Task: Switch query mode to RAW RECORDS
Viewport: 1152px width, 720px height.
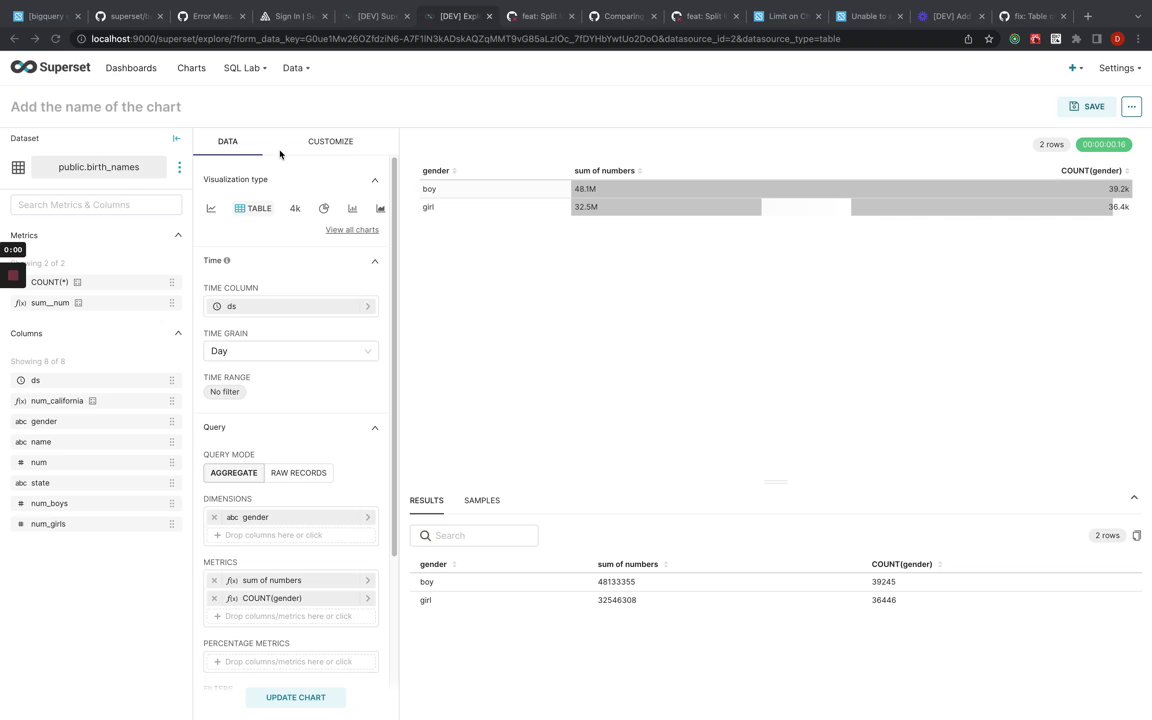Action: click(x=298, y=473)
